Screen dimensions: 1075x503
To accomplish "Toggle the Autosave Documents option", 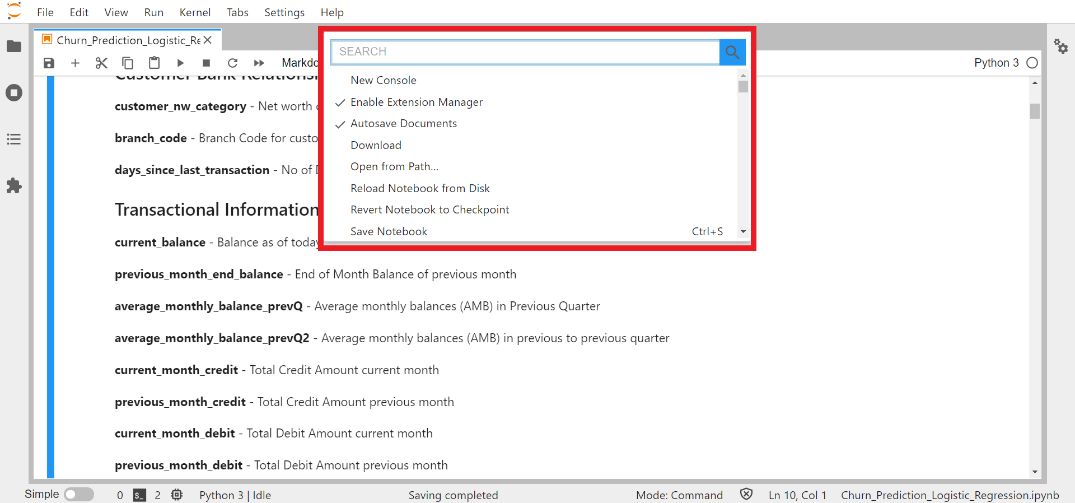I will 403,124.
